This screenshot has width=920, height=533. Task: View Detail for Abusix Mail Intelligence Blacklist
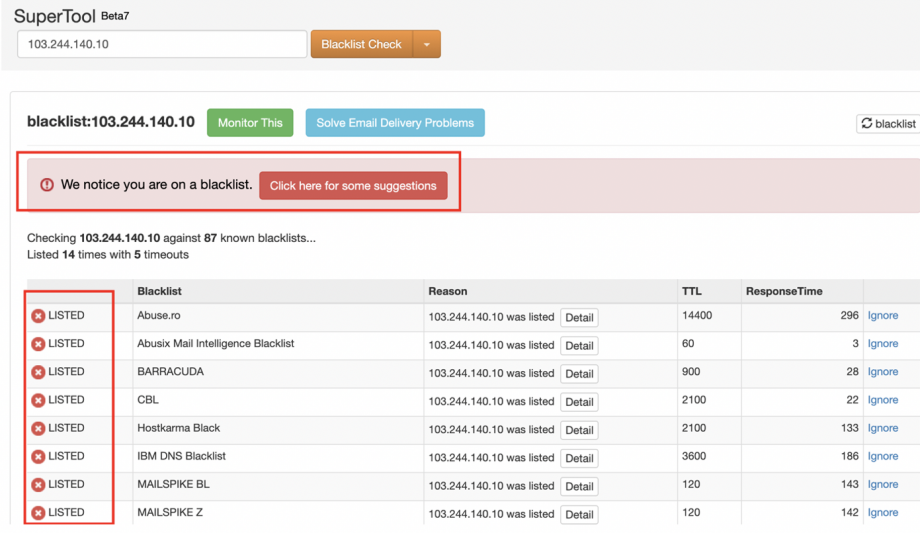[x=579, y=346]
